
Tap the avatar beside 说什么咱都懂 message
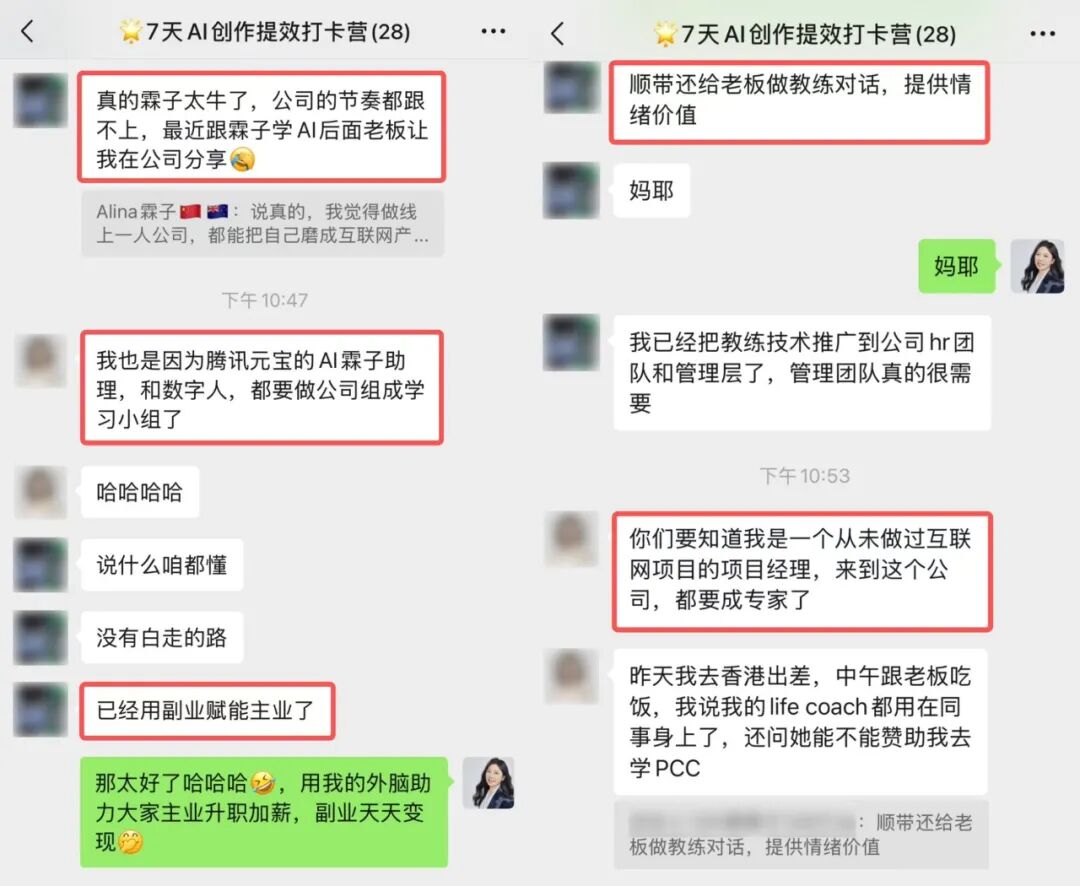click(40, 564)
